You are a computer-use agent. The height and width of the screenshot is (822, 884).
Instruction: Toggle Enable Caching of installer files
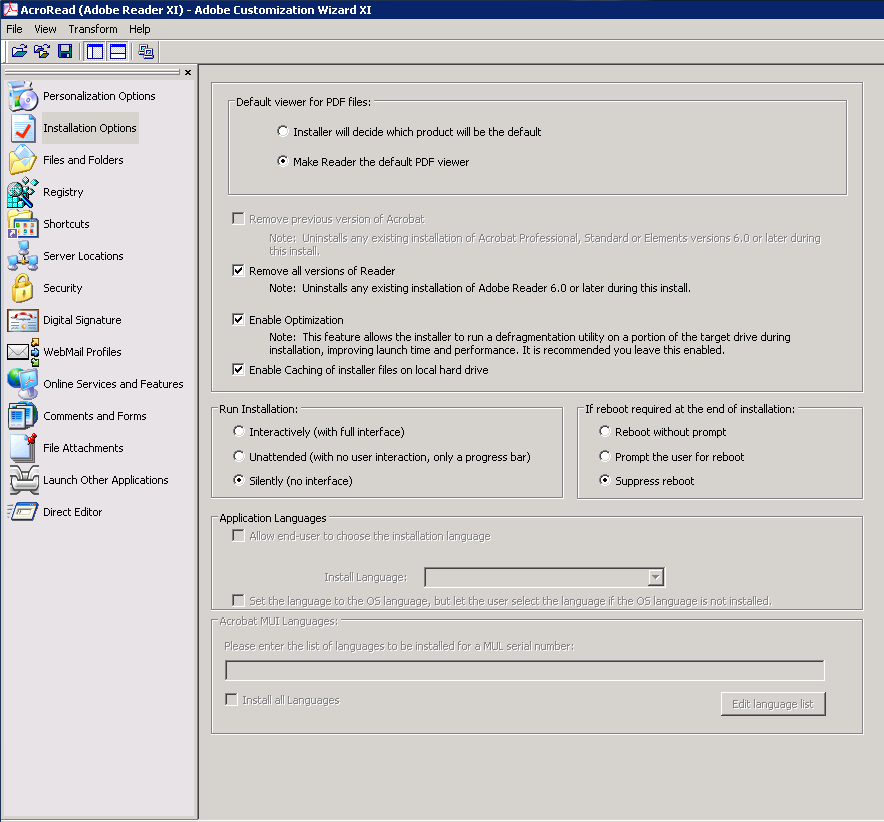(238, 370)
